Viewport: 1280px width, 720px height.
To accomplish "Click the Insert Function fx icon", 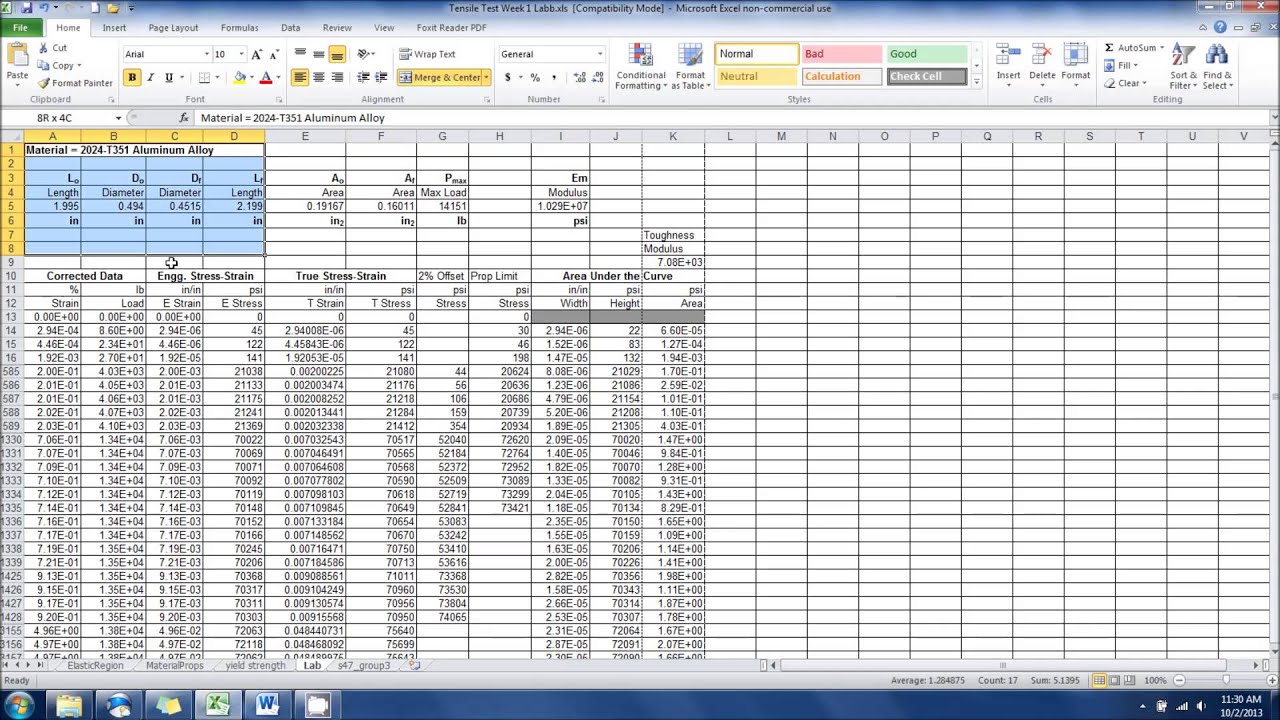I will [183, 118].
